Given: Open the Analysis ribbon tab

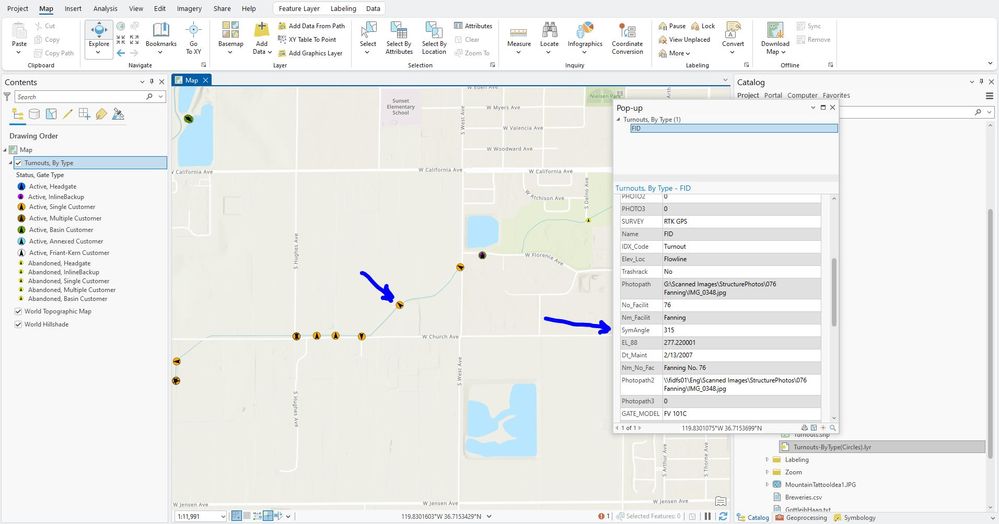Looking at the screenshot, I should [105, 8].
